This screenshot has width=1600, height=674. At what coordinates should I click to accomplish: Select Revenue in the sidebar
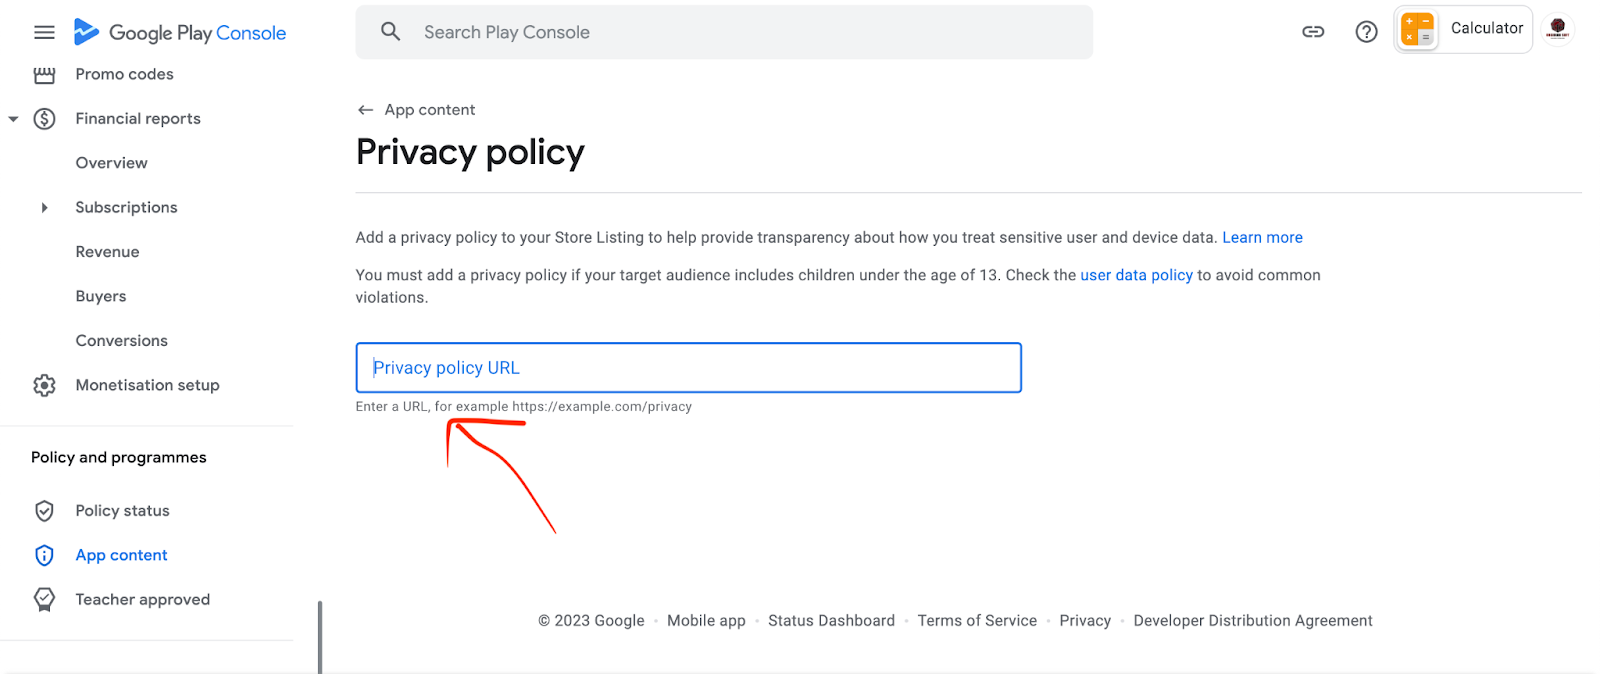click(x=107, y=252)
